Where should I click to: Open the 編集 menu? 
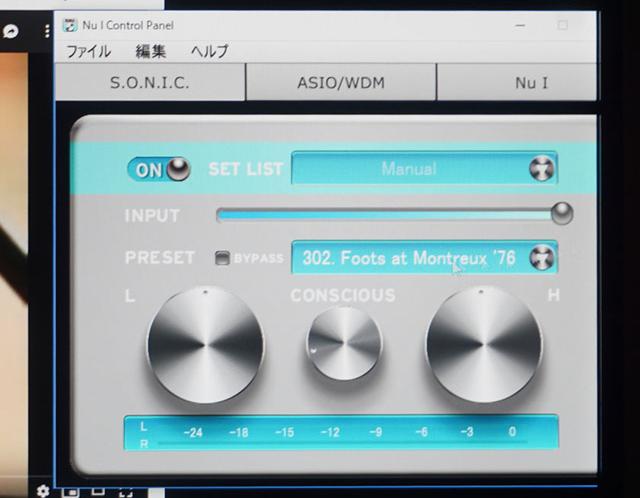[151, 51]
